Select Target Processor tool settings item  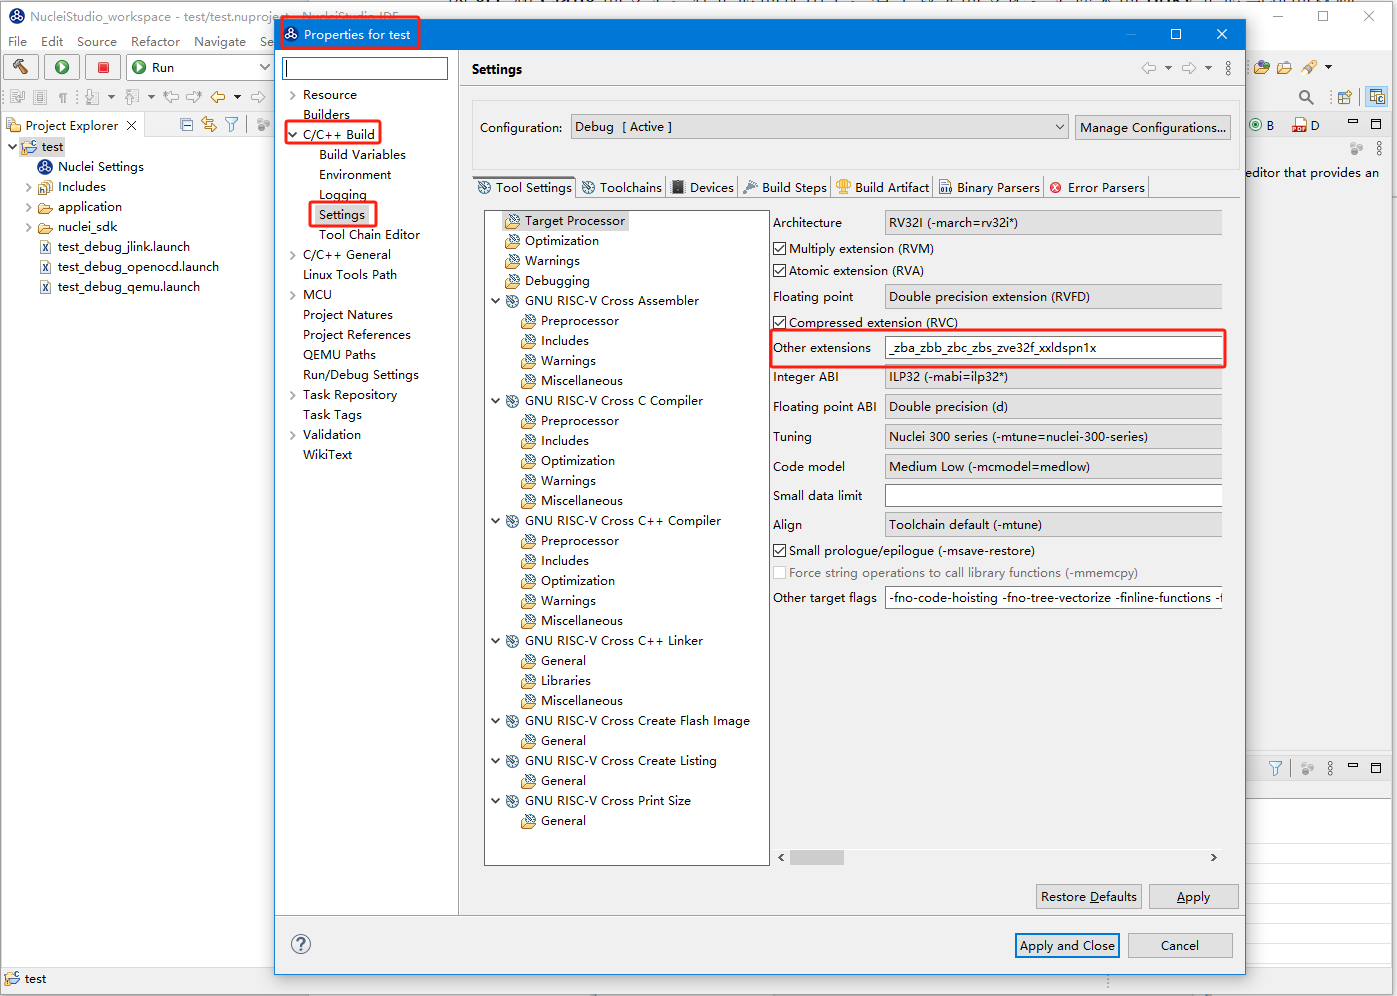coord(574,221)
